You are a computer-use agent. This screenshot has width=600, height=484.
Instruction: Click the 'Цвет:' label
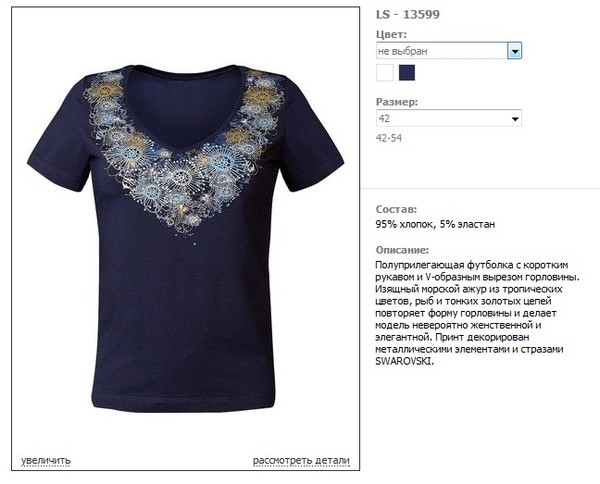click(391, 34)
